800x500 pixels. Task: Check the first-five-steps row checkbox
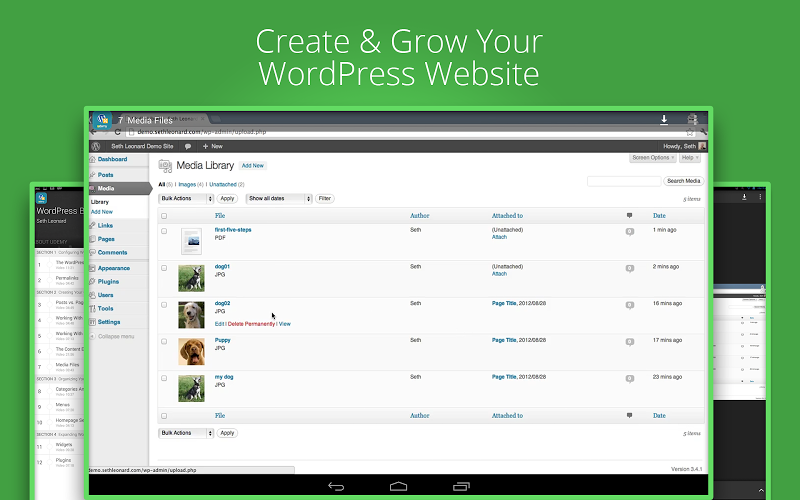coord(164,231)
